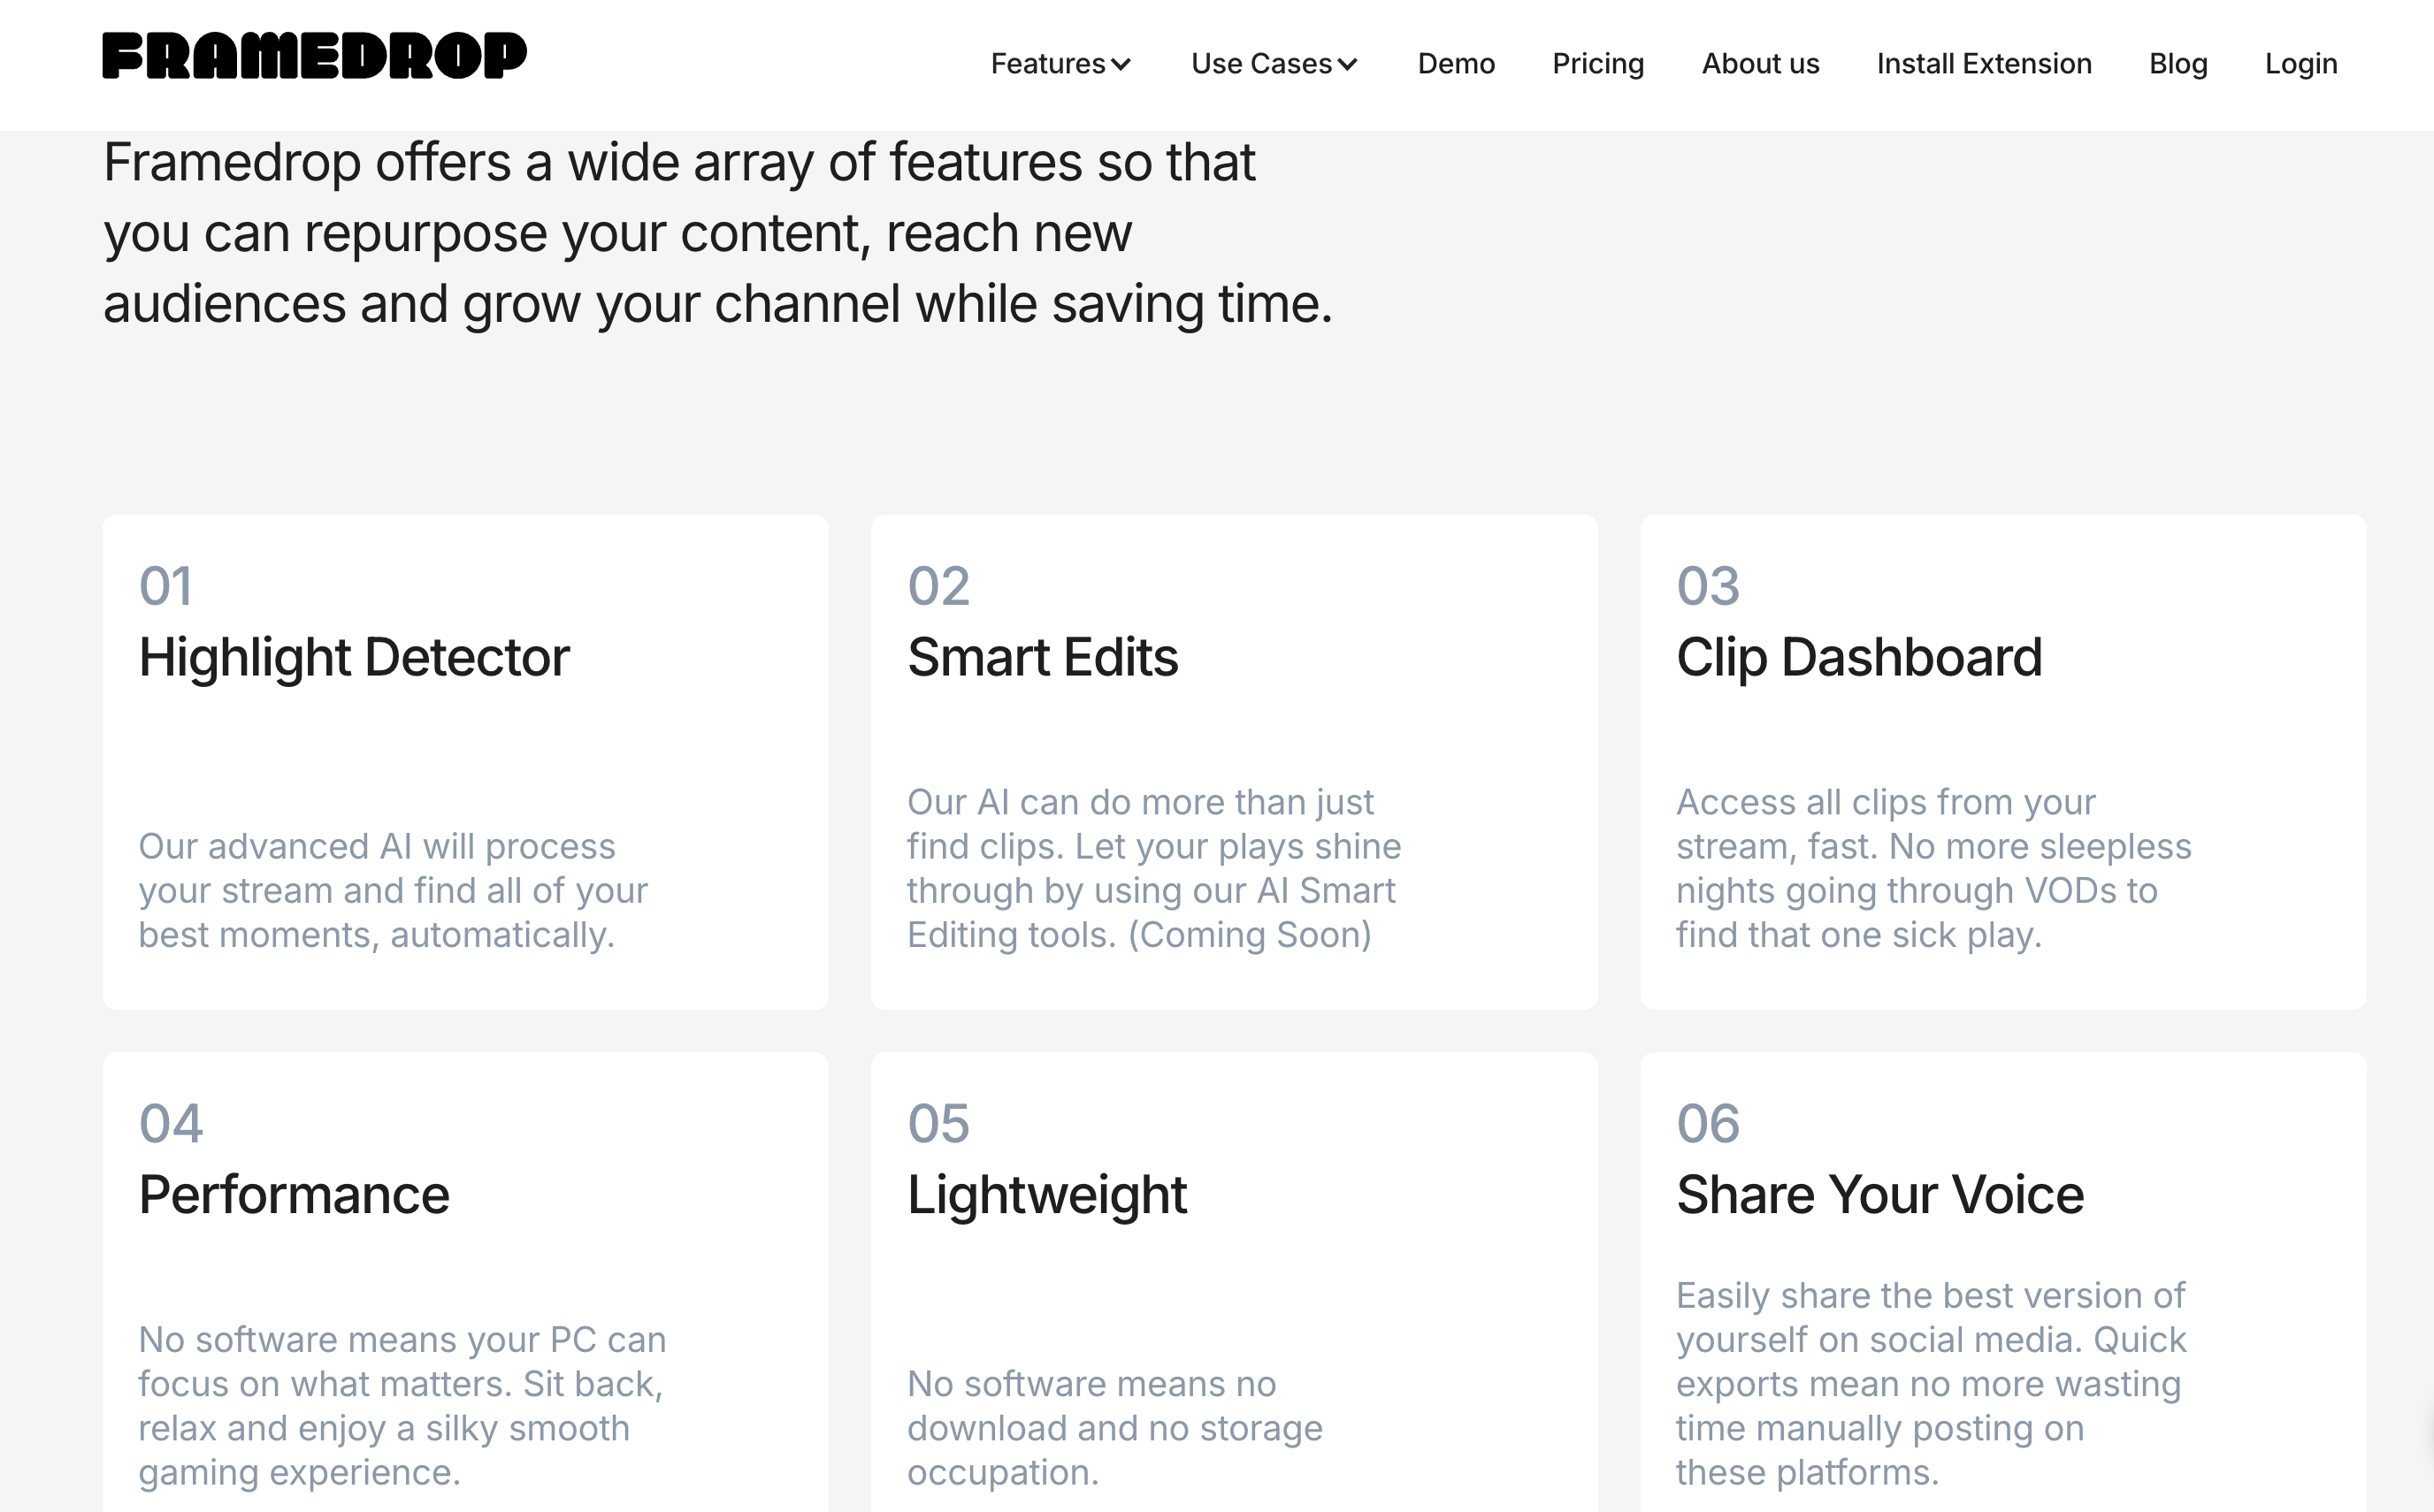2434x1512 pixels.
Task: Click the 01 number label
Action: tap(166, 586)
